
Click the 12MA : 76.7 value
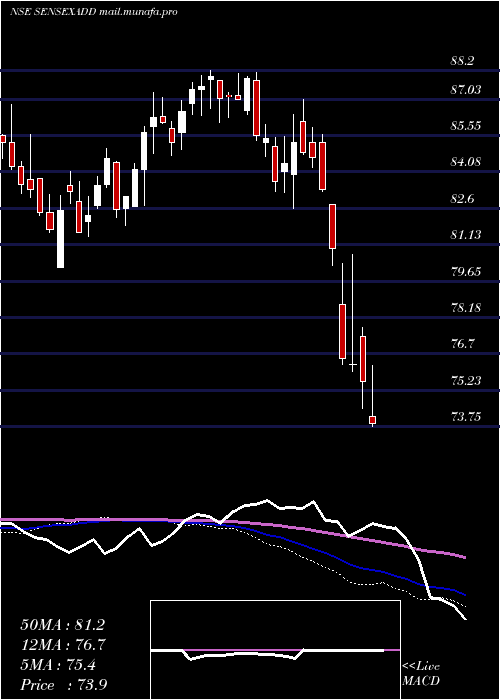(62, 645)
